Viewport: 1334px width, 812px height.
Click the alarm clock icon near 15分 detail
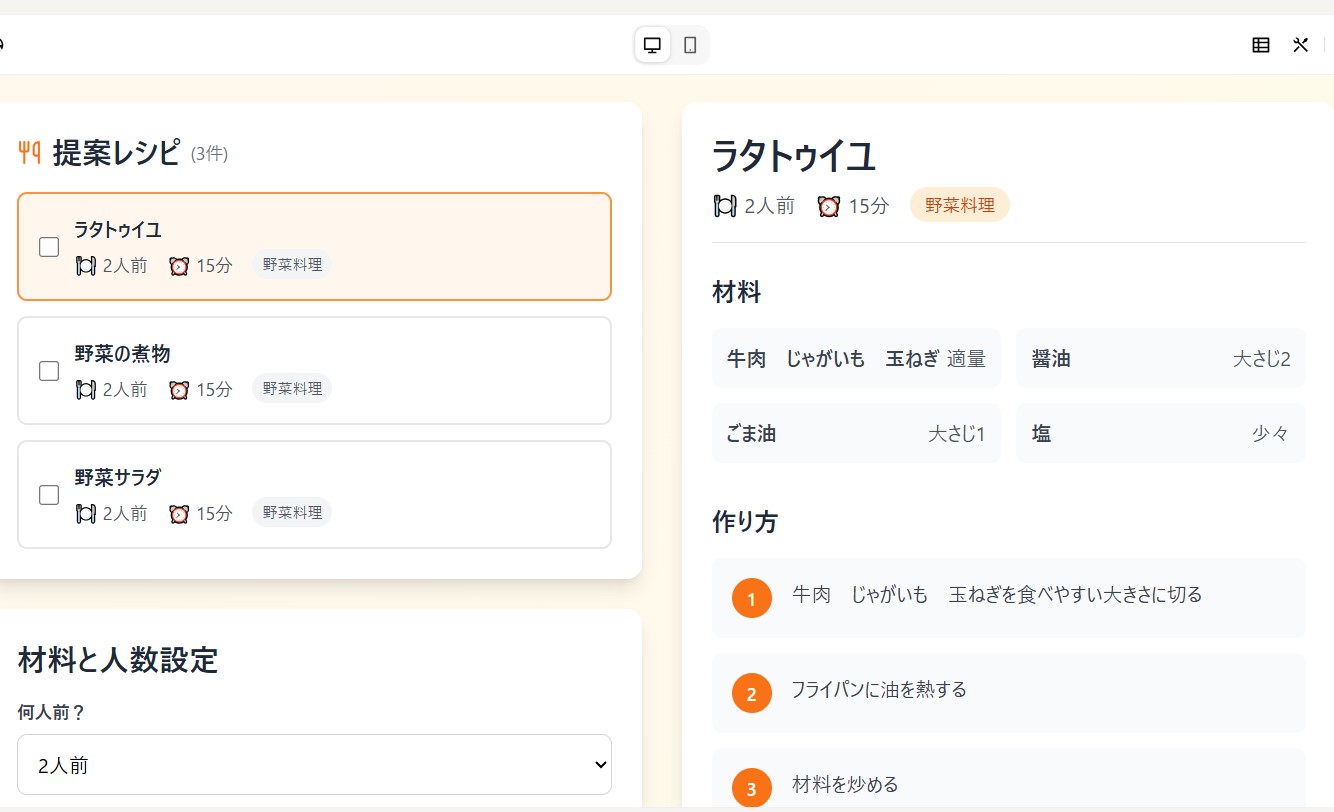(x=827, y=205)
